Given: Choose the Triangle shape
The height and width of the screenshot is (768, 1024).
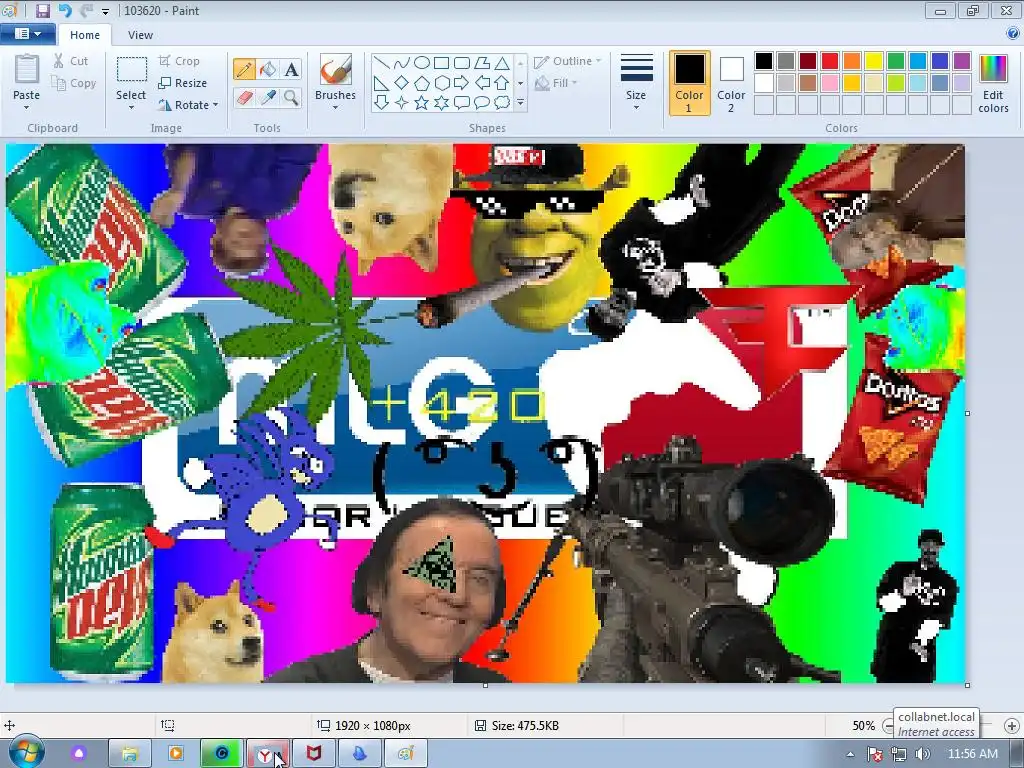Looking at the screenshot, I should [x=502, y=63].
